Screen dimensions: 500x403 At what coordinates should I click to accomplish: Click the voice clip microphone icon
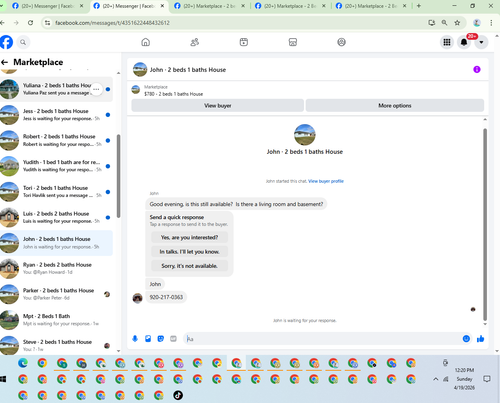pos(135,339)
